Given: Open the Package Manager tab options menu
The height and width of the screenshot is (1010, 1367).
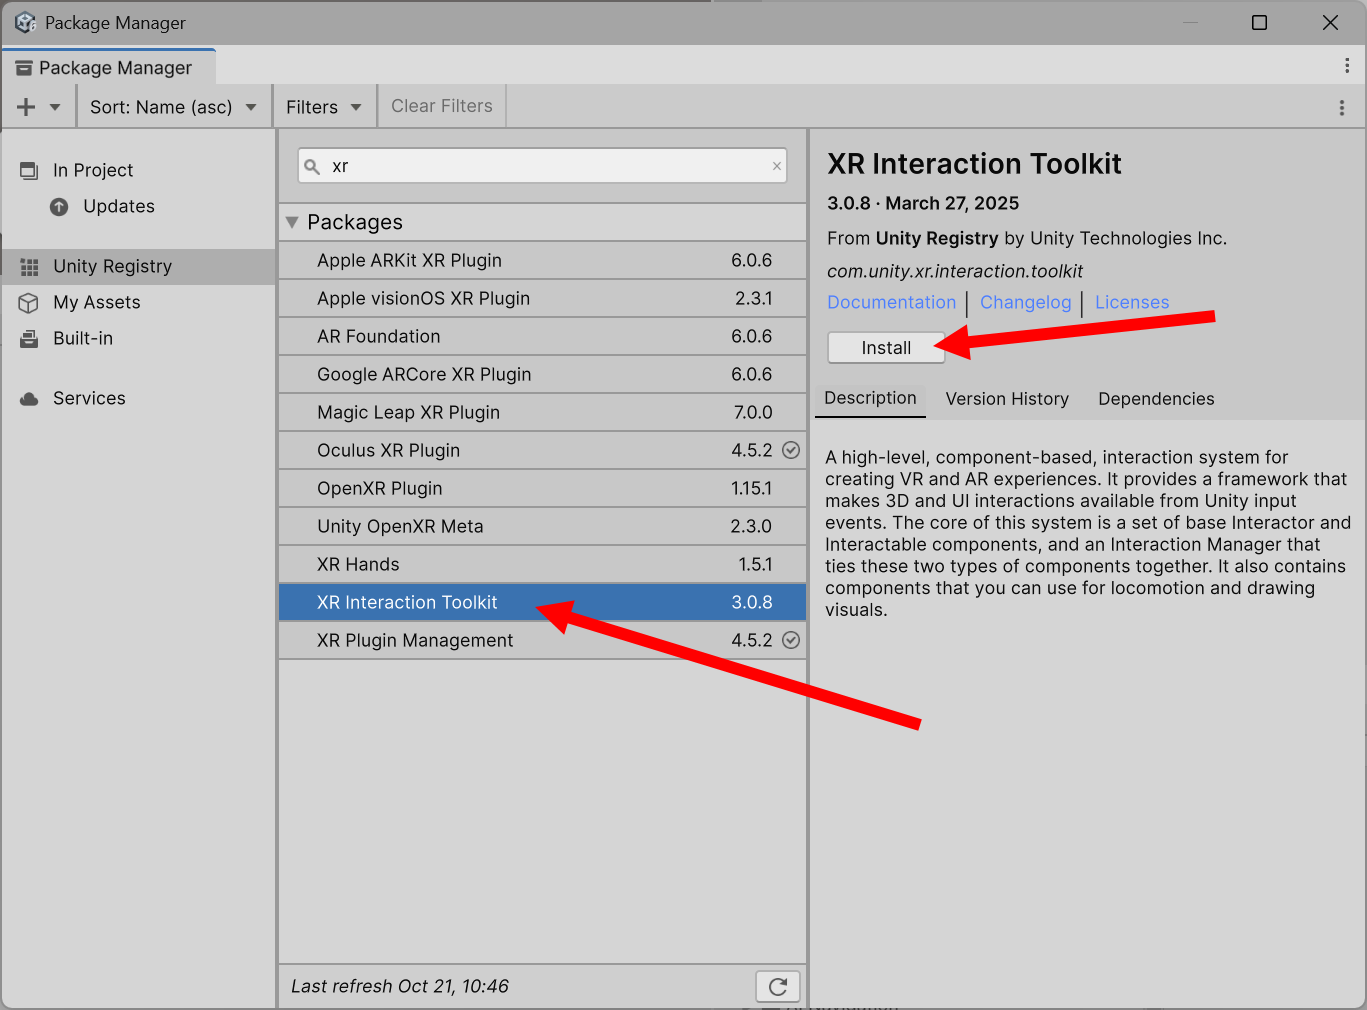Looking at the screenshot, I should 1347,66.
